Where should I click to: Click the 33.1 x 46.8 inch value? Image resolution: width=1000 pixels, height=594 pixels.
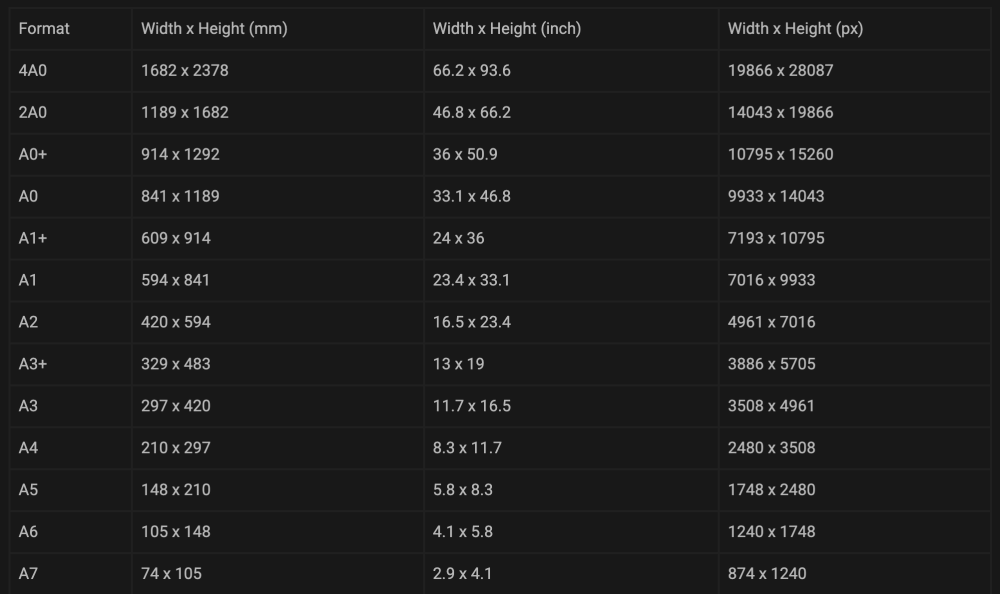[472, 197]
